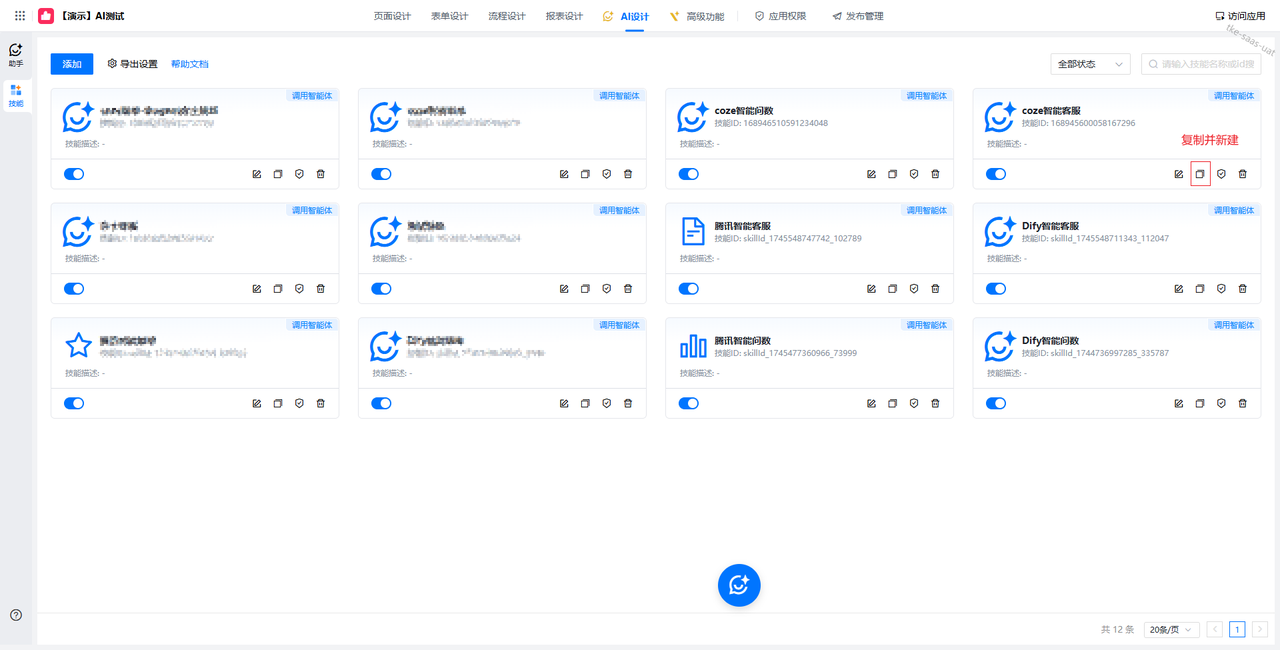Click copy icon on coze智能客服 card
The height and width of the screenshot is (650, 1280).
pos(1200,174)
